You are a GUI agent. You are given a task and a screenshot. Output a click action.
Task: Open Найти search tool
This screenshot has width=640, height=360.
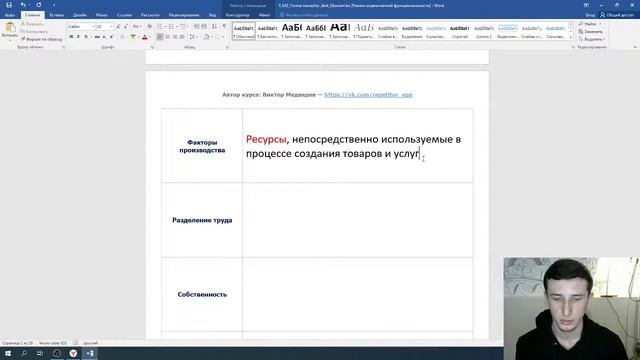(590, 24)
